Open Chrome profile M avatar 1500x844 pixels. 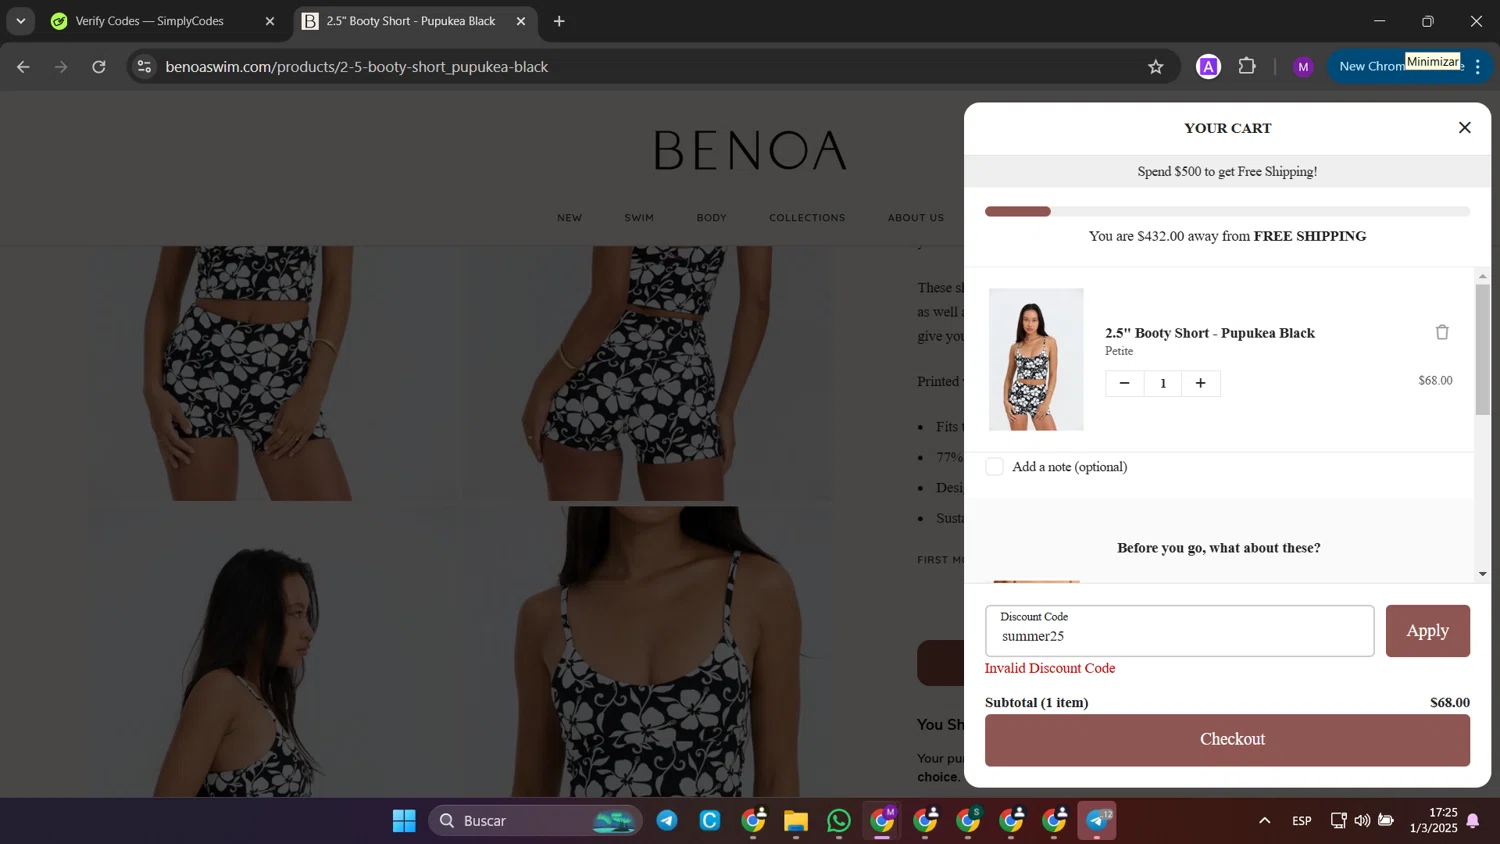tap(1302, 67)
